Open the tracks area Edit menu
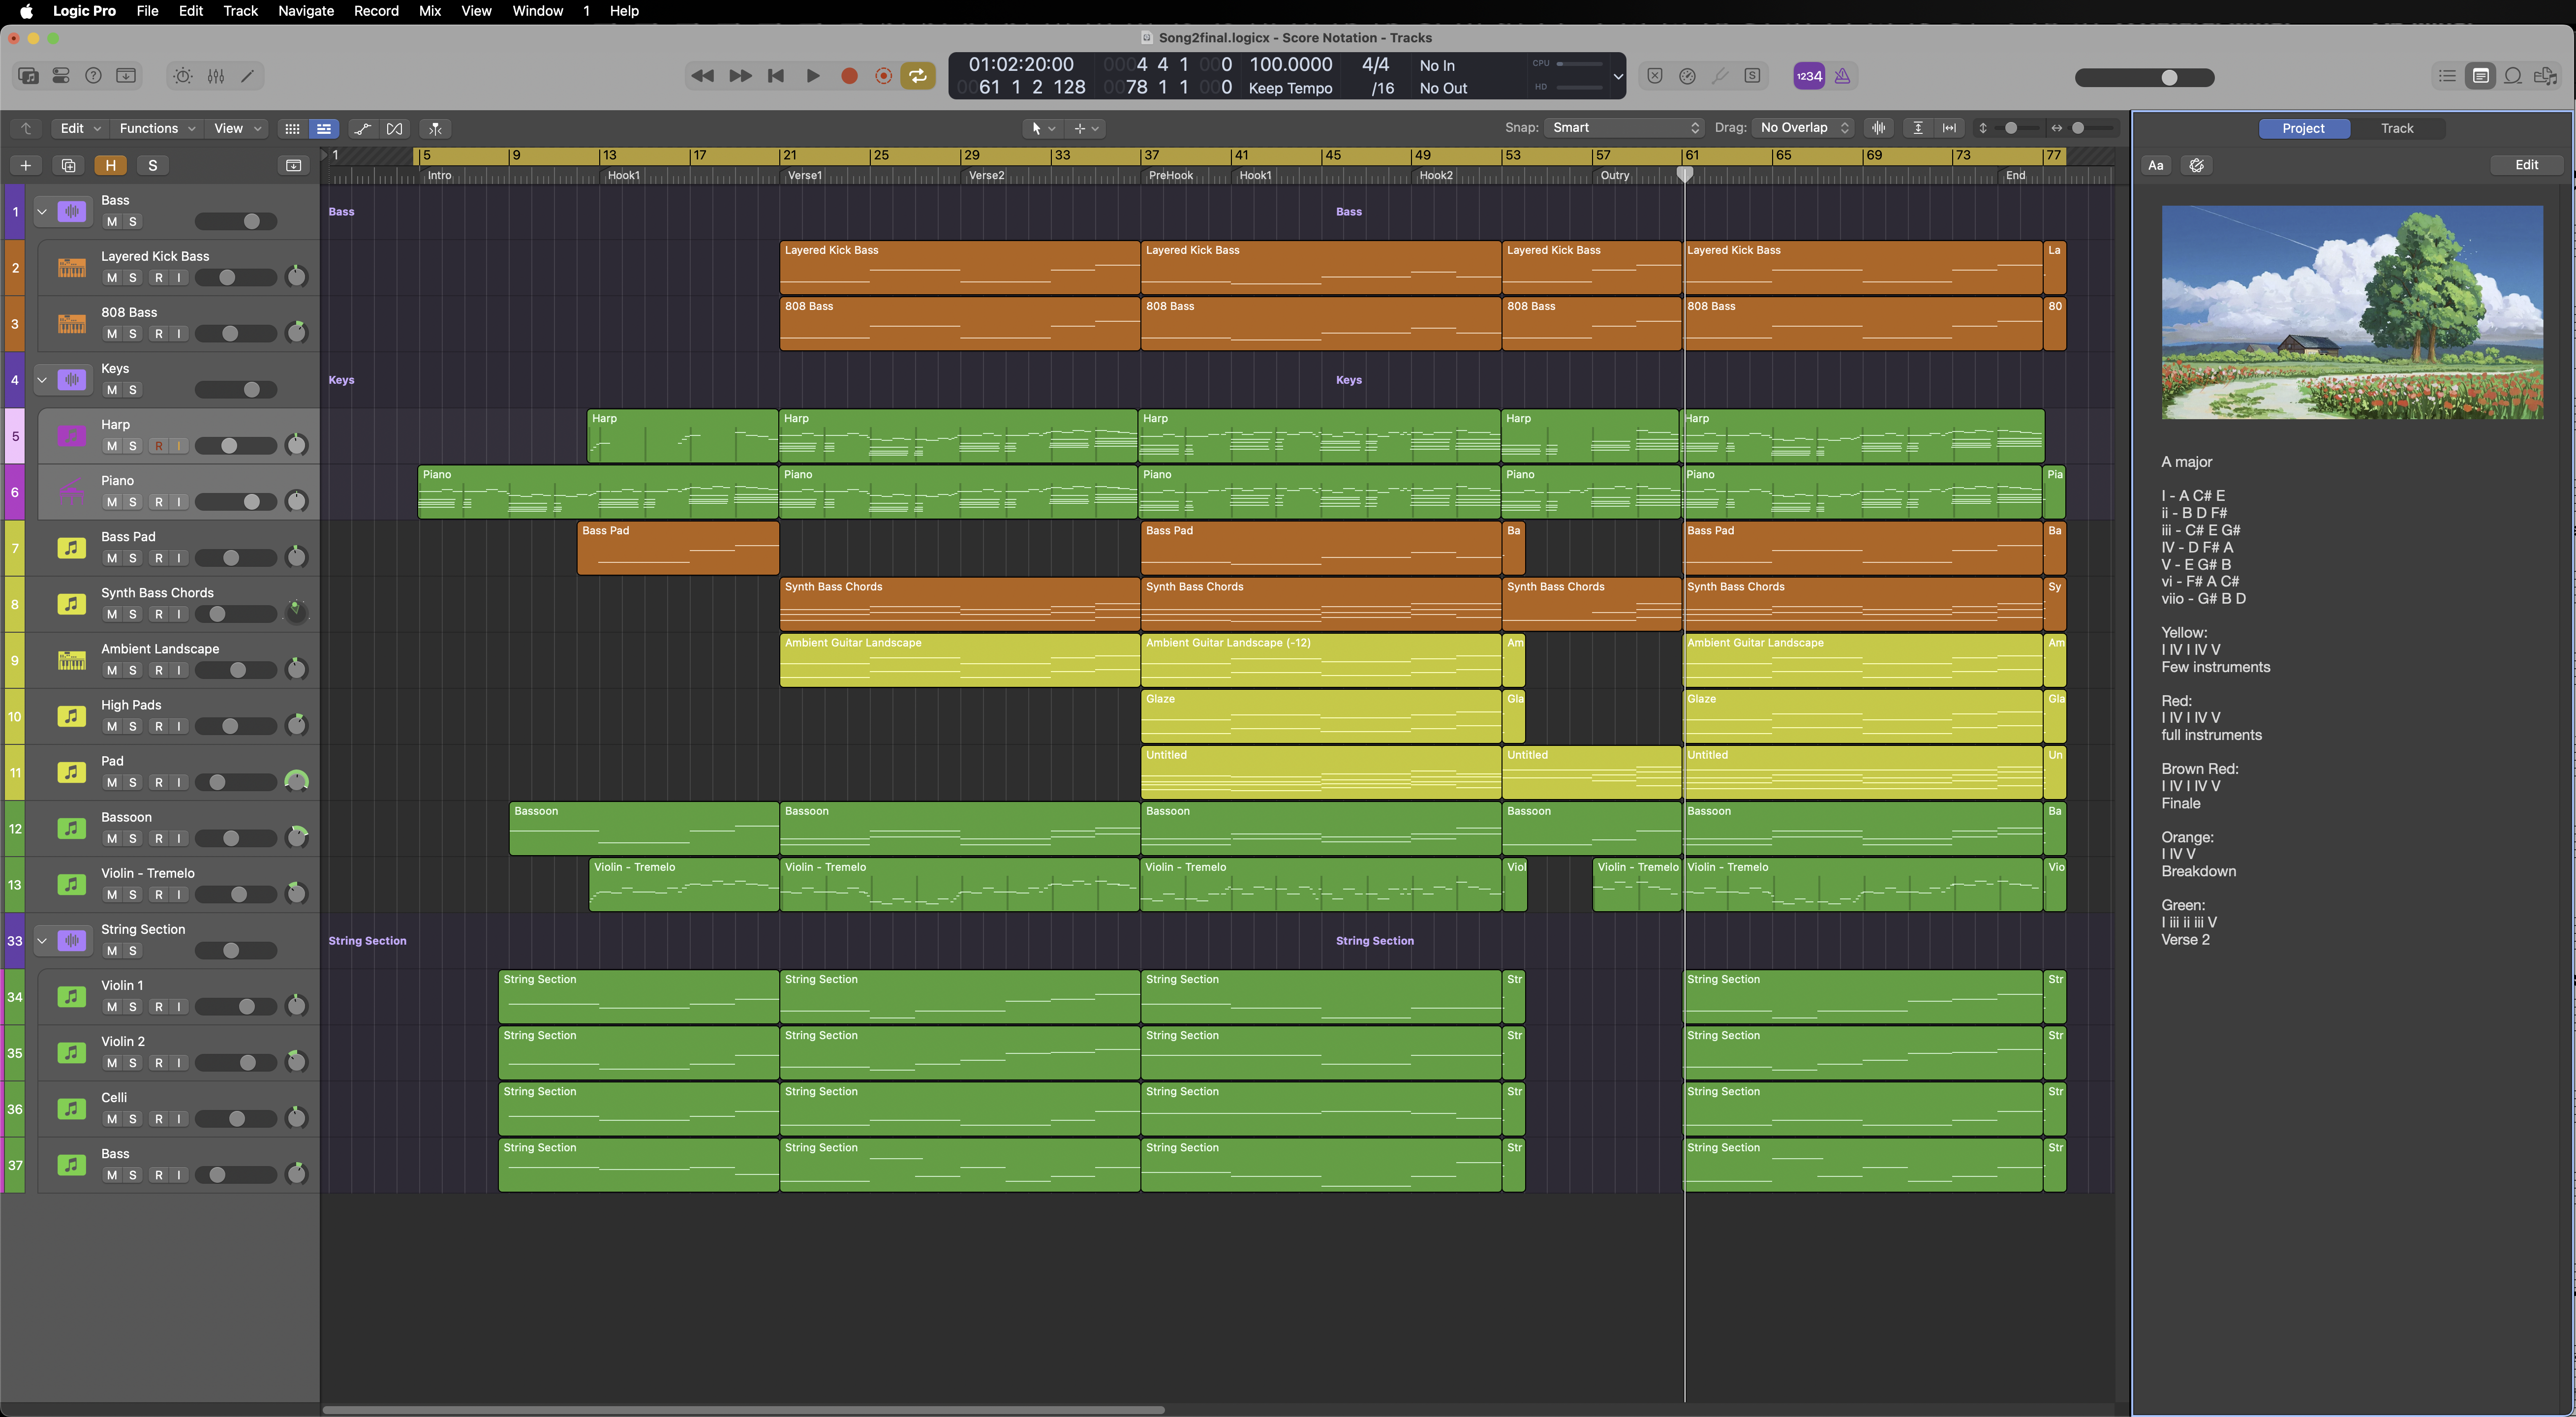The width and height of the screenshot is (2576, 1417). tap(80, 128)
